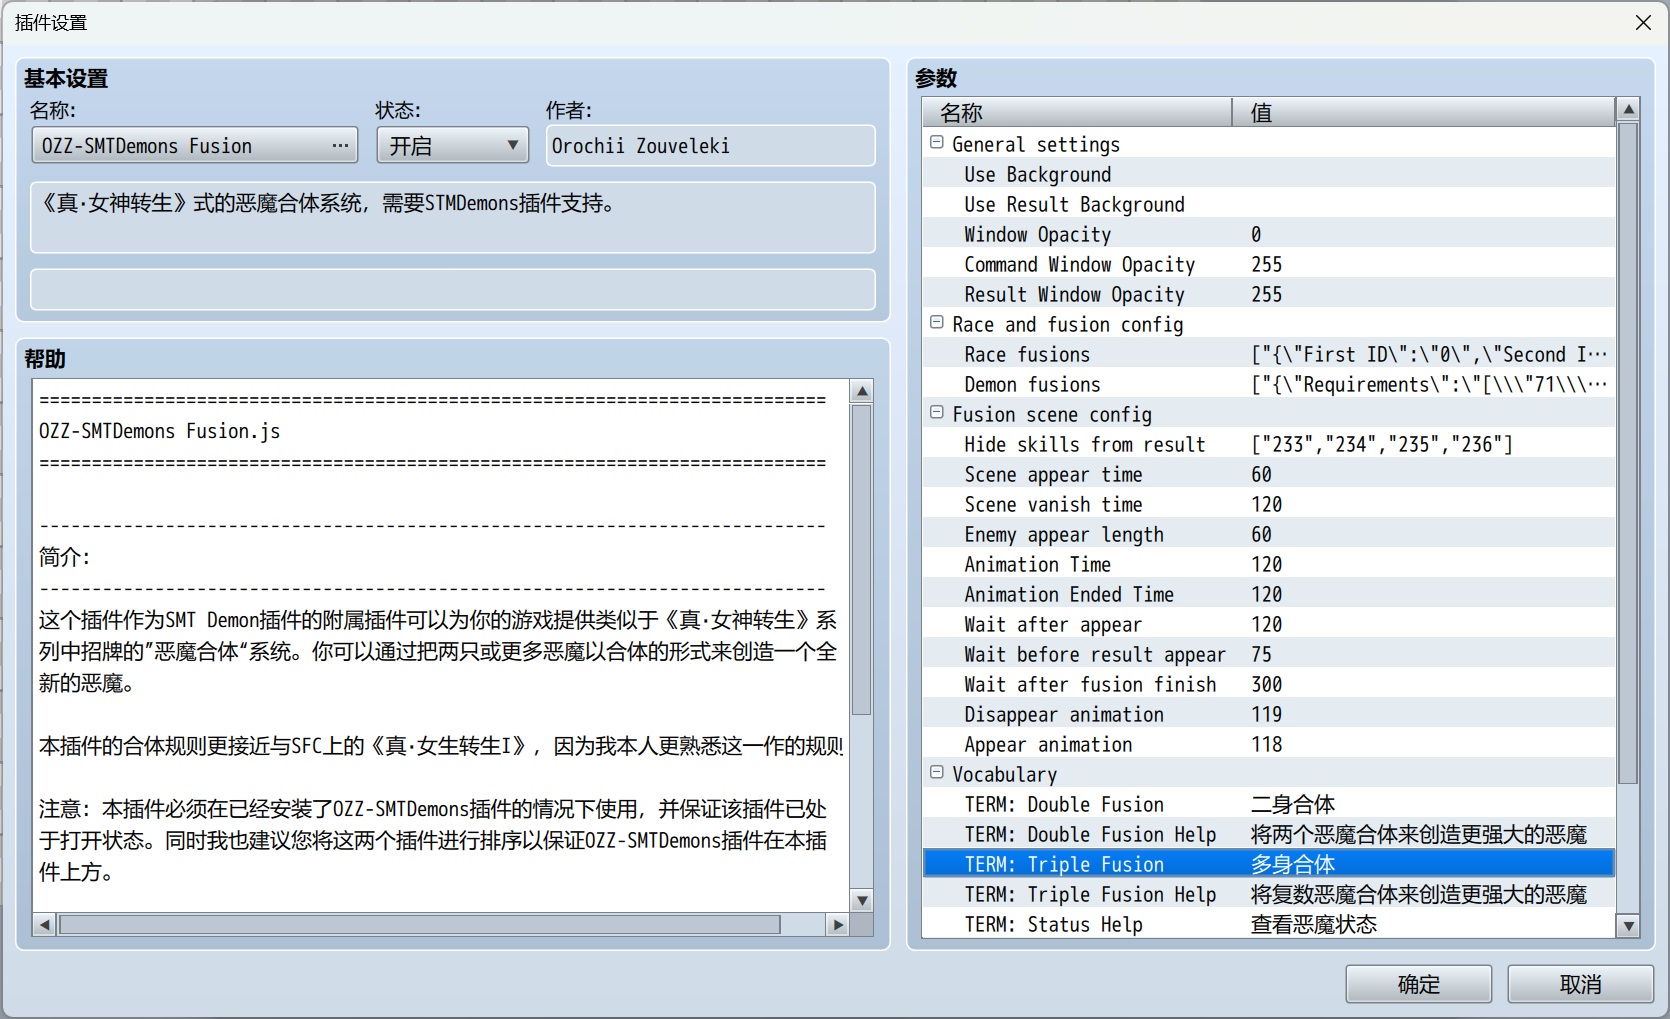Viewport: 1670px width, 1019px height.
Task: Select Wait before result appear row
Action: (1268, 654)
